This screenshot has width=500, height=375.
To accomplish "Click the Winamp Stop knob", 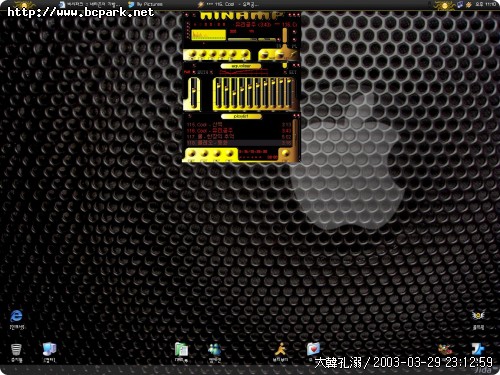I will pos(223,54).
